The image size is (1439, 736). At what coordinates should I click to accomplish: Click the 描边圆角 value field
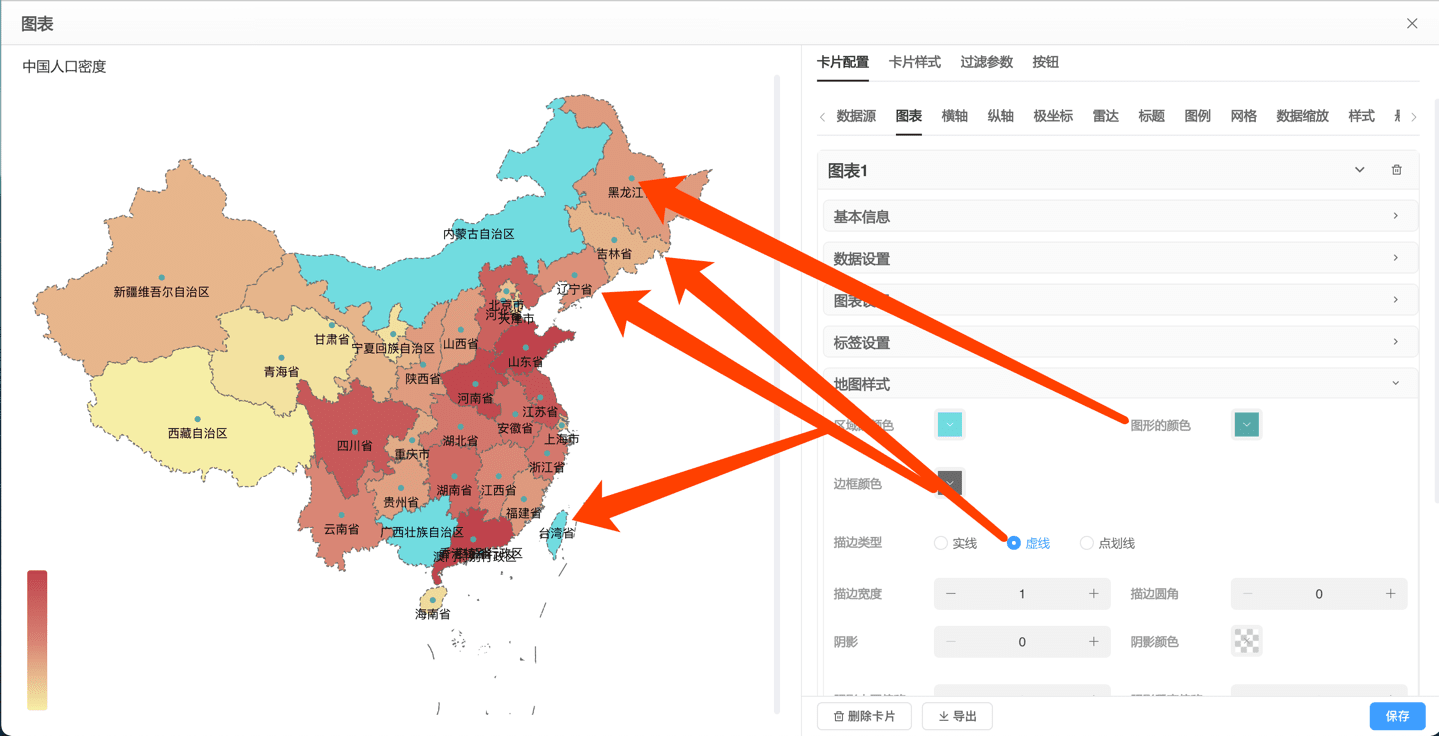[1319, 594]
